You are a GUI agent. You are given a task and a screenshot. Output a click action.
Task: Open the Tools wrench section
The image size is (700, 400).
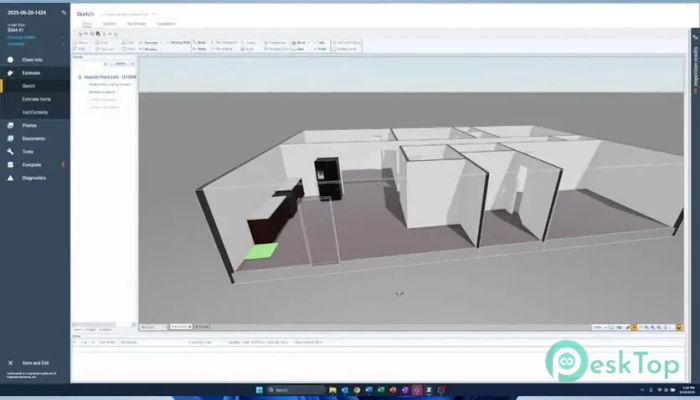click(x=28, y=152)
